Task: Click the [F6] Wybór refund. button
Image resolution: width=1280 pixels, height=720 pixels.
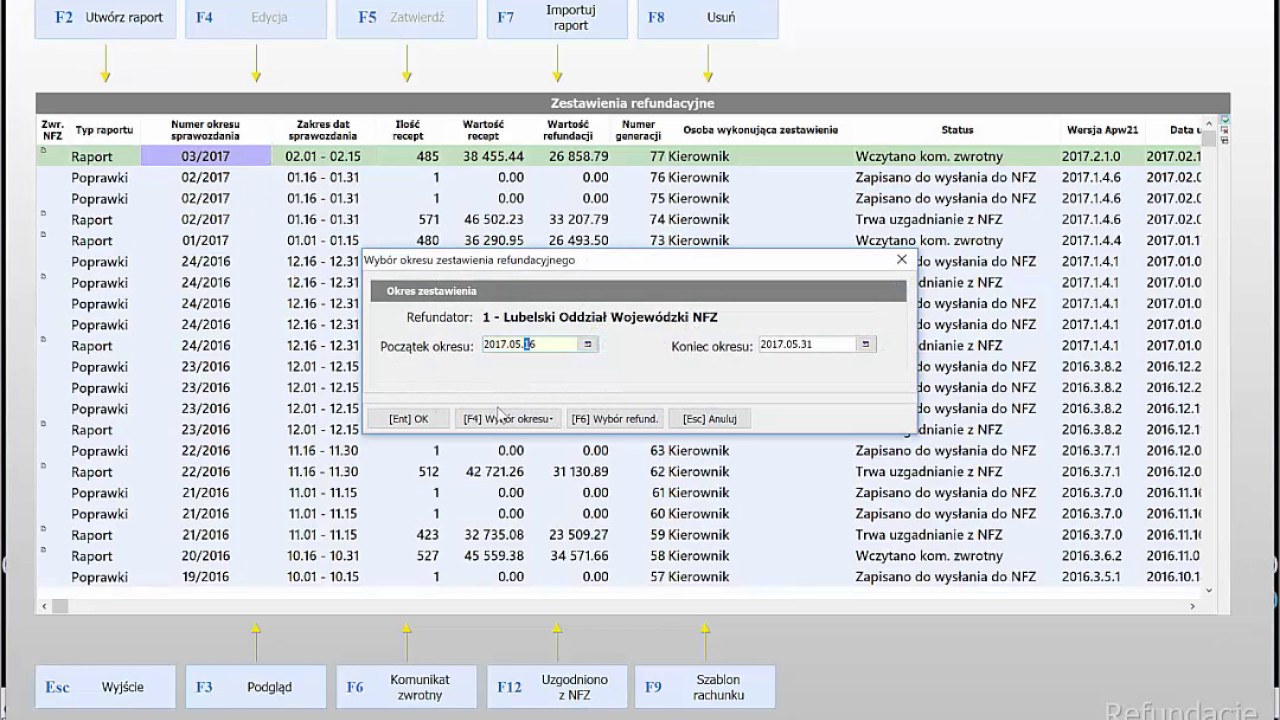Action: 615,419
